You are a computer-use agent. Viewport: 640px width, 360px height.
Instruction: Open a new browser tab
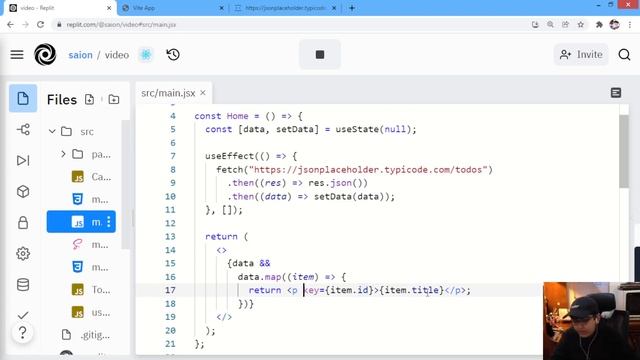point(352,8)
